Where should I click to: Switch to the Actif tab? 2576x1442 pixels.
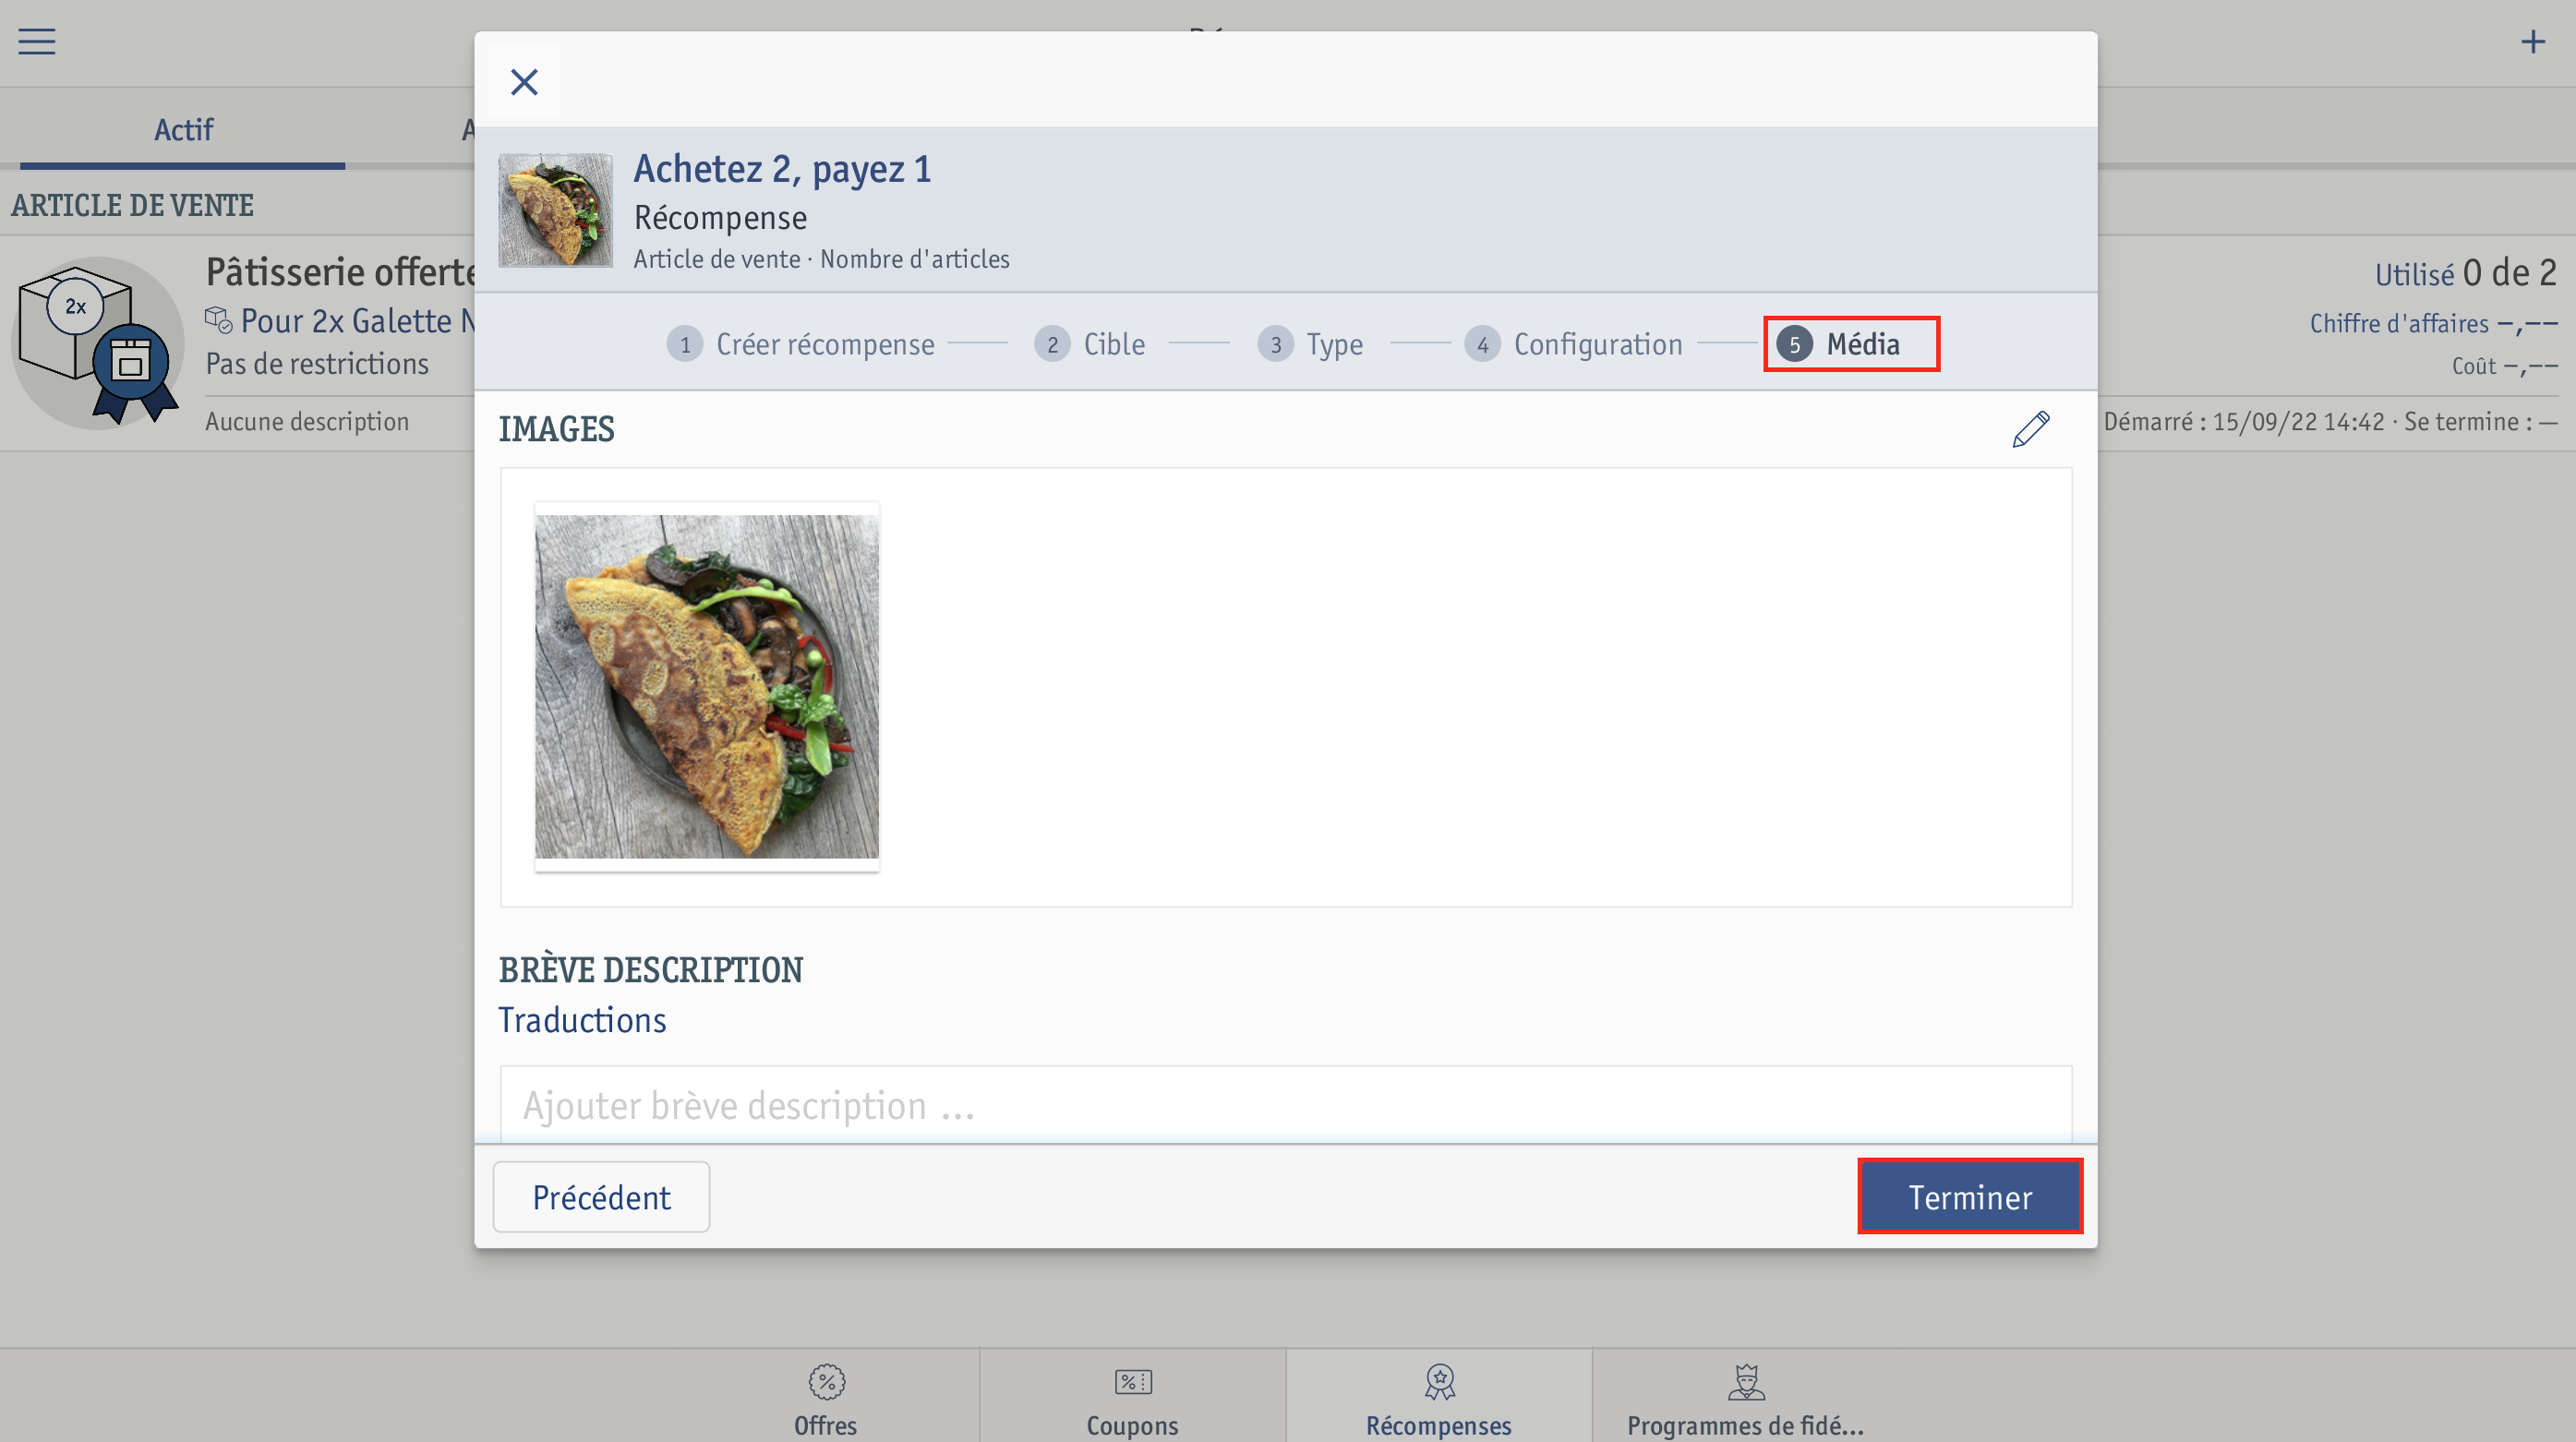183,130
